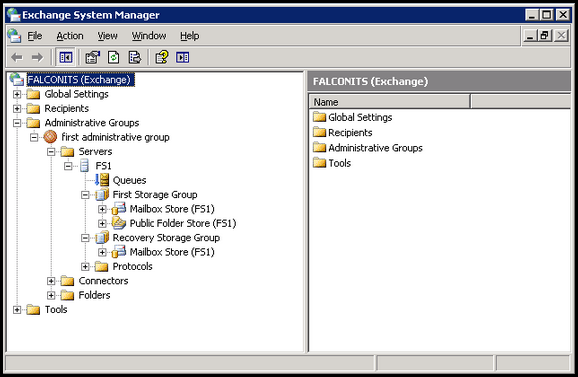
Task: Click Exchange System Manager title bar icon
Action: click(x=14, y=15)
